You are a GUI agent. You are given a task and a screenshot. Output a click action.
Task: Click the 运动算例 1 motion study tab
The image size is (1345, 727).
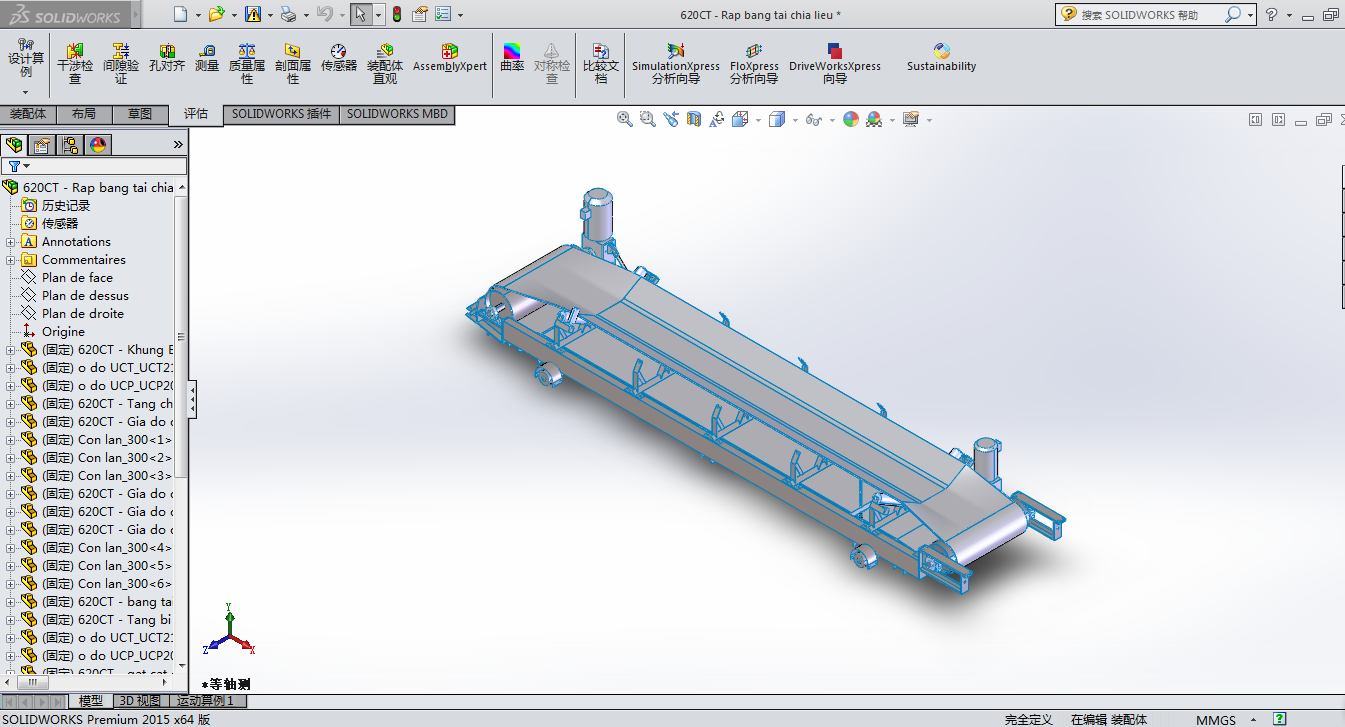tap(205, 701)
